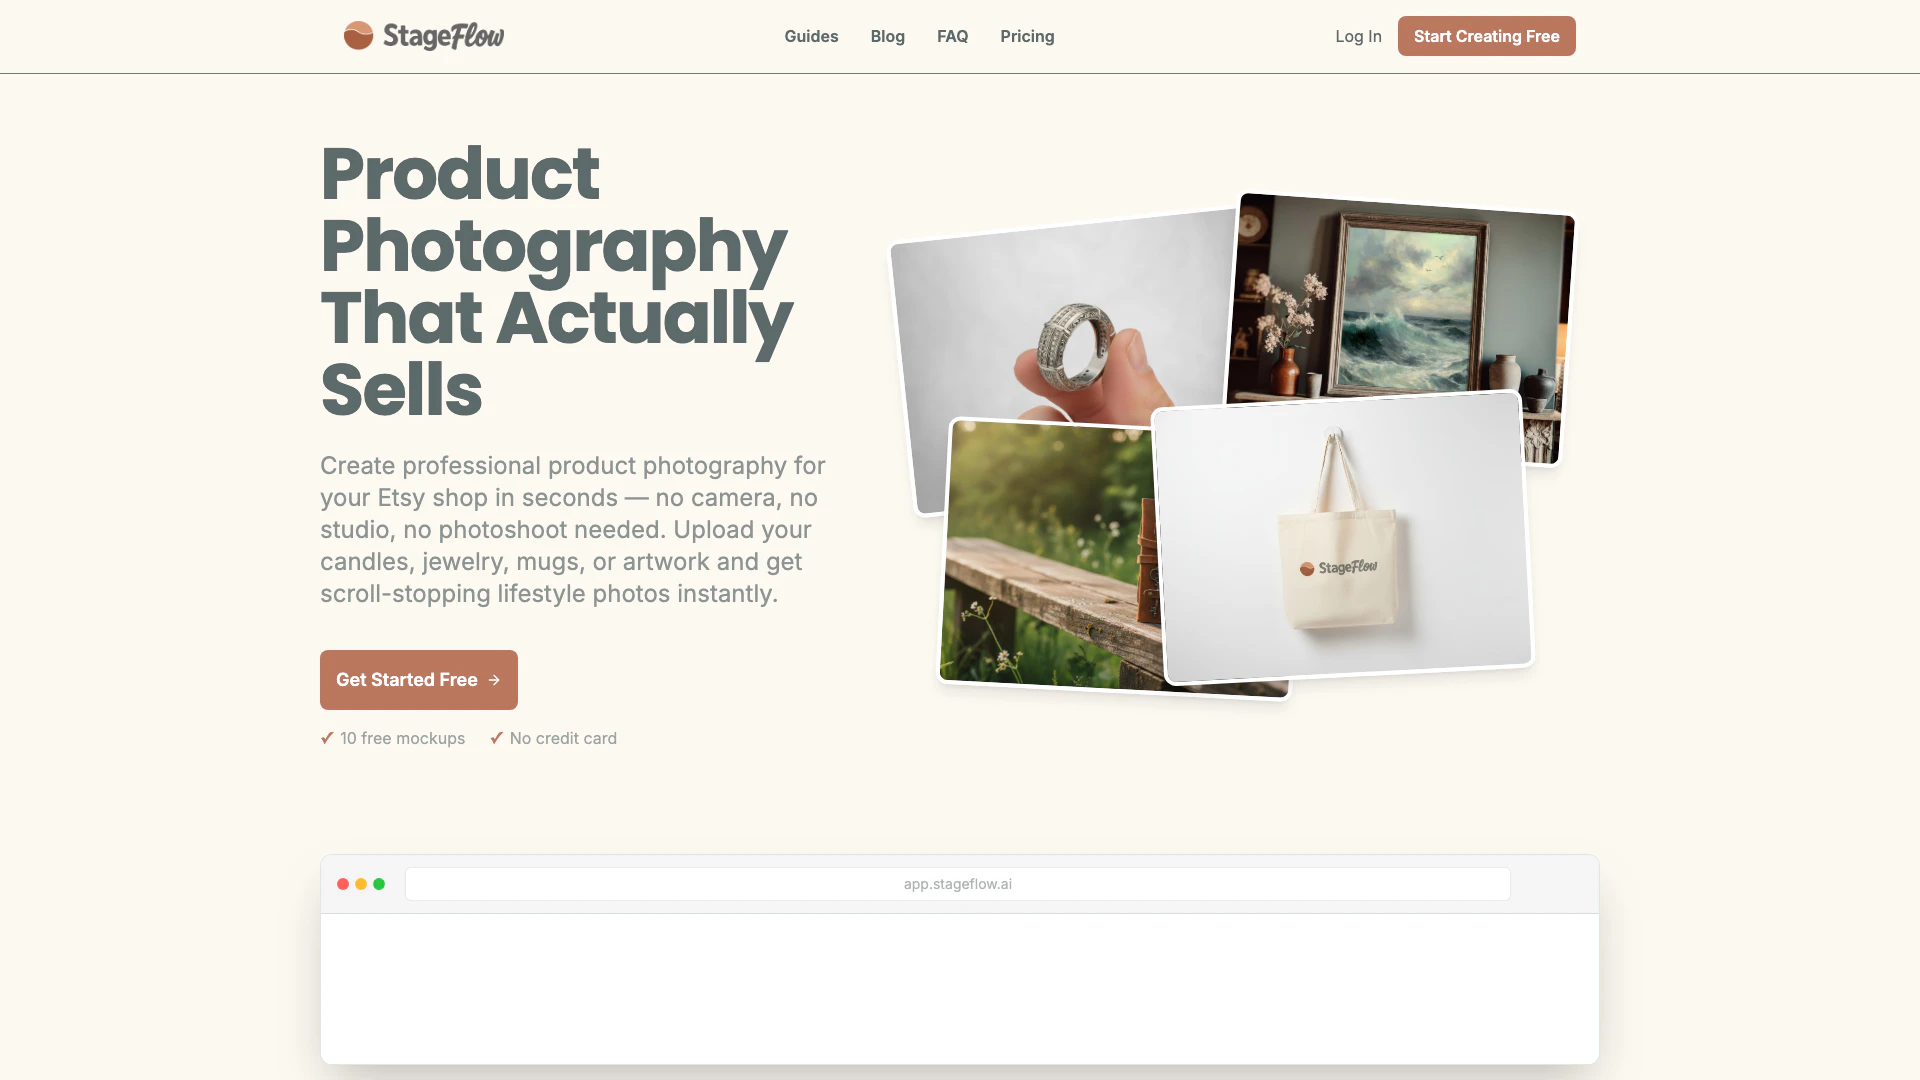Open the Guides menu item
Image resolution: width=1920 pixels, height=1080 pixels.
811,36
